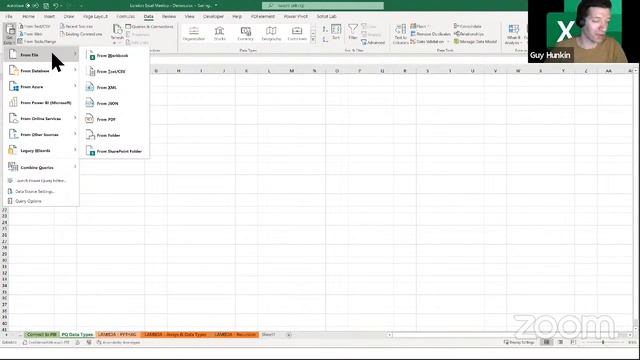
Task: Expand the Combine Queries submenu
Action: coord(42,167)
